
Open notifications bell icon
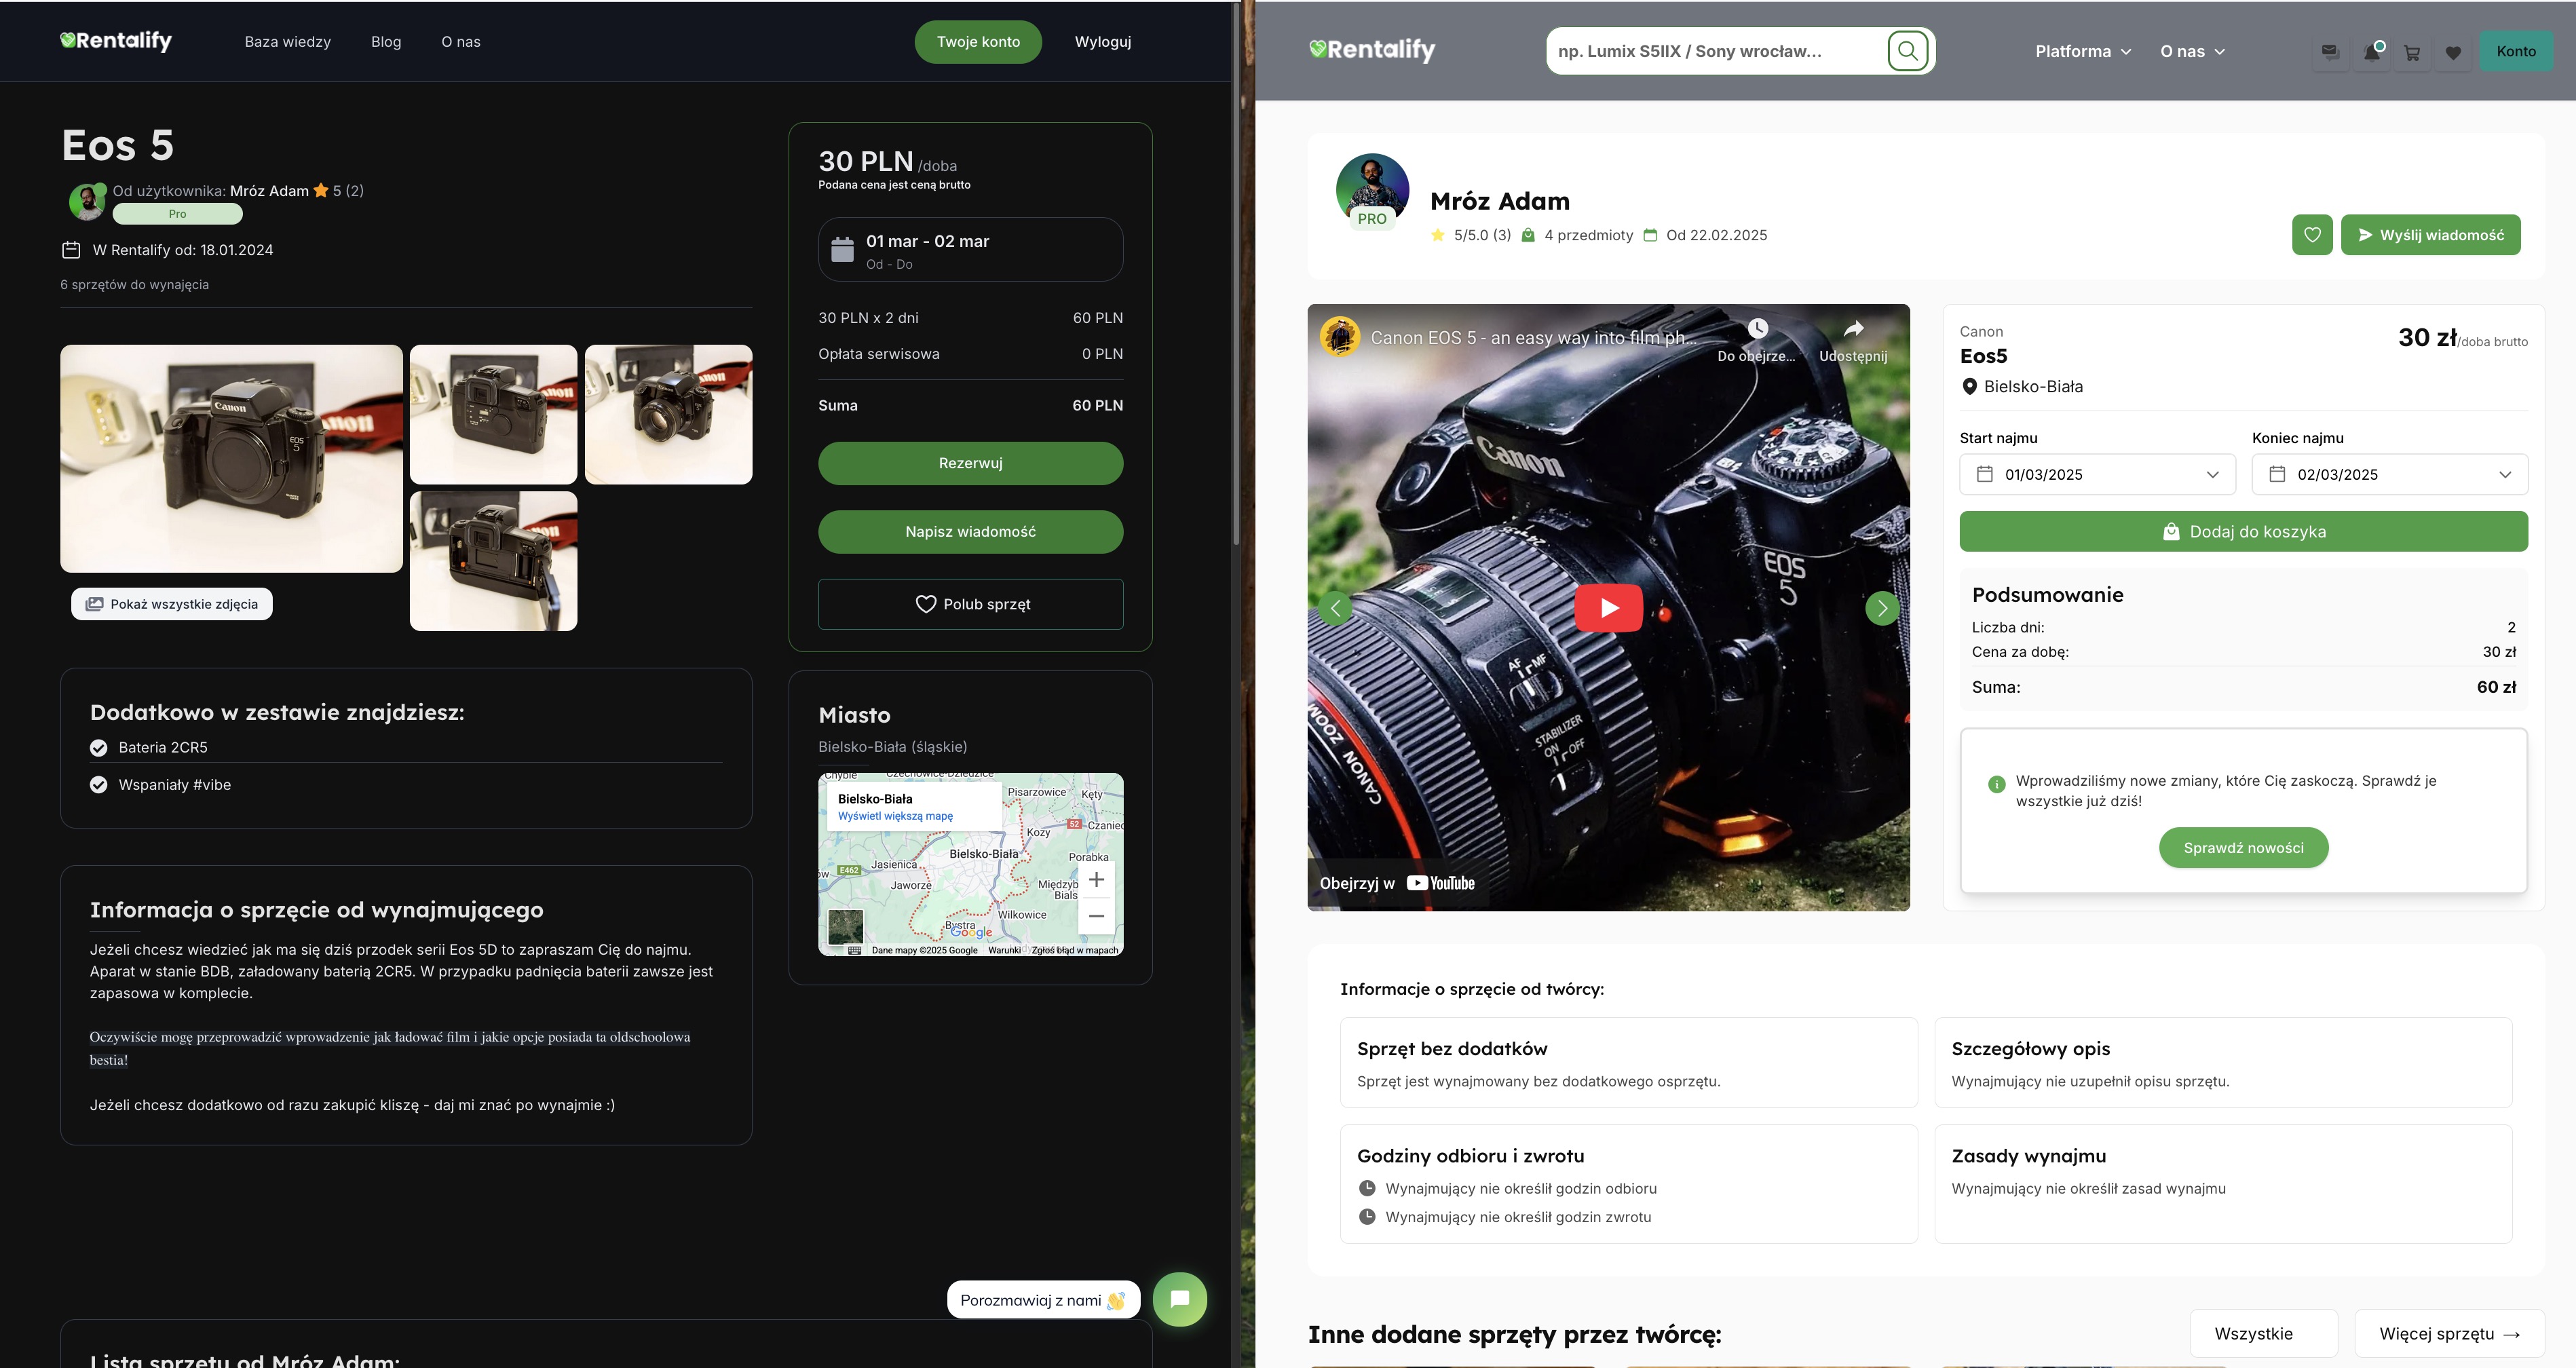[2371, 52]
